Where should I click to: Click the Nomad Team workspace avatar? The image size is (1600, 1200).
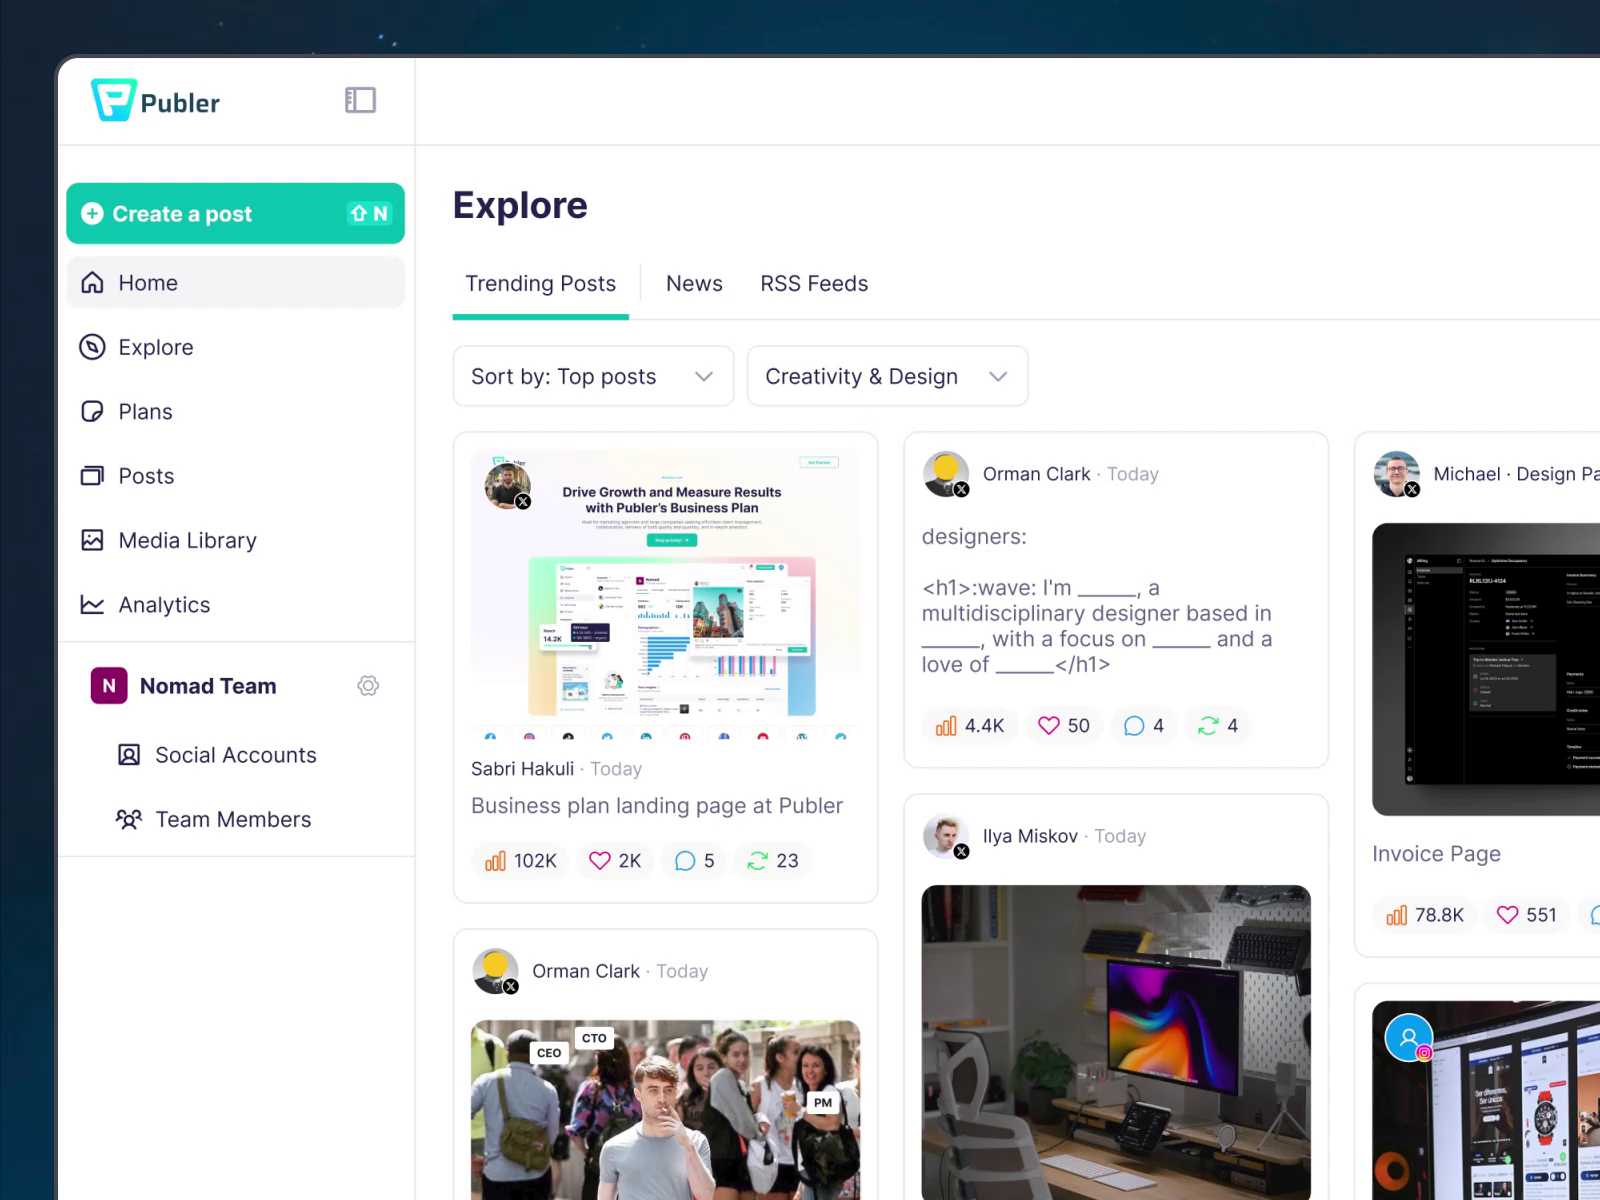point(109,686)
